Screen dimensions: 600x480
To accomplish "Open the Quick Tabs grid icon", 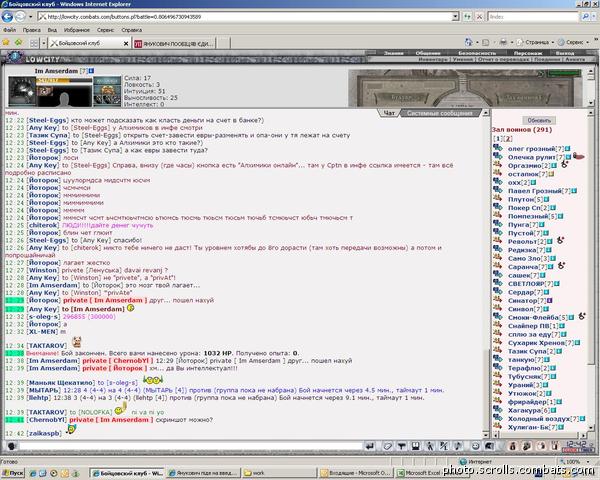I will point(34,43).
